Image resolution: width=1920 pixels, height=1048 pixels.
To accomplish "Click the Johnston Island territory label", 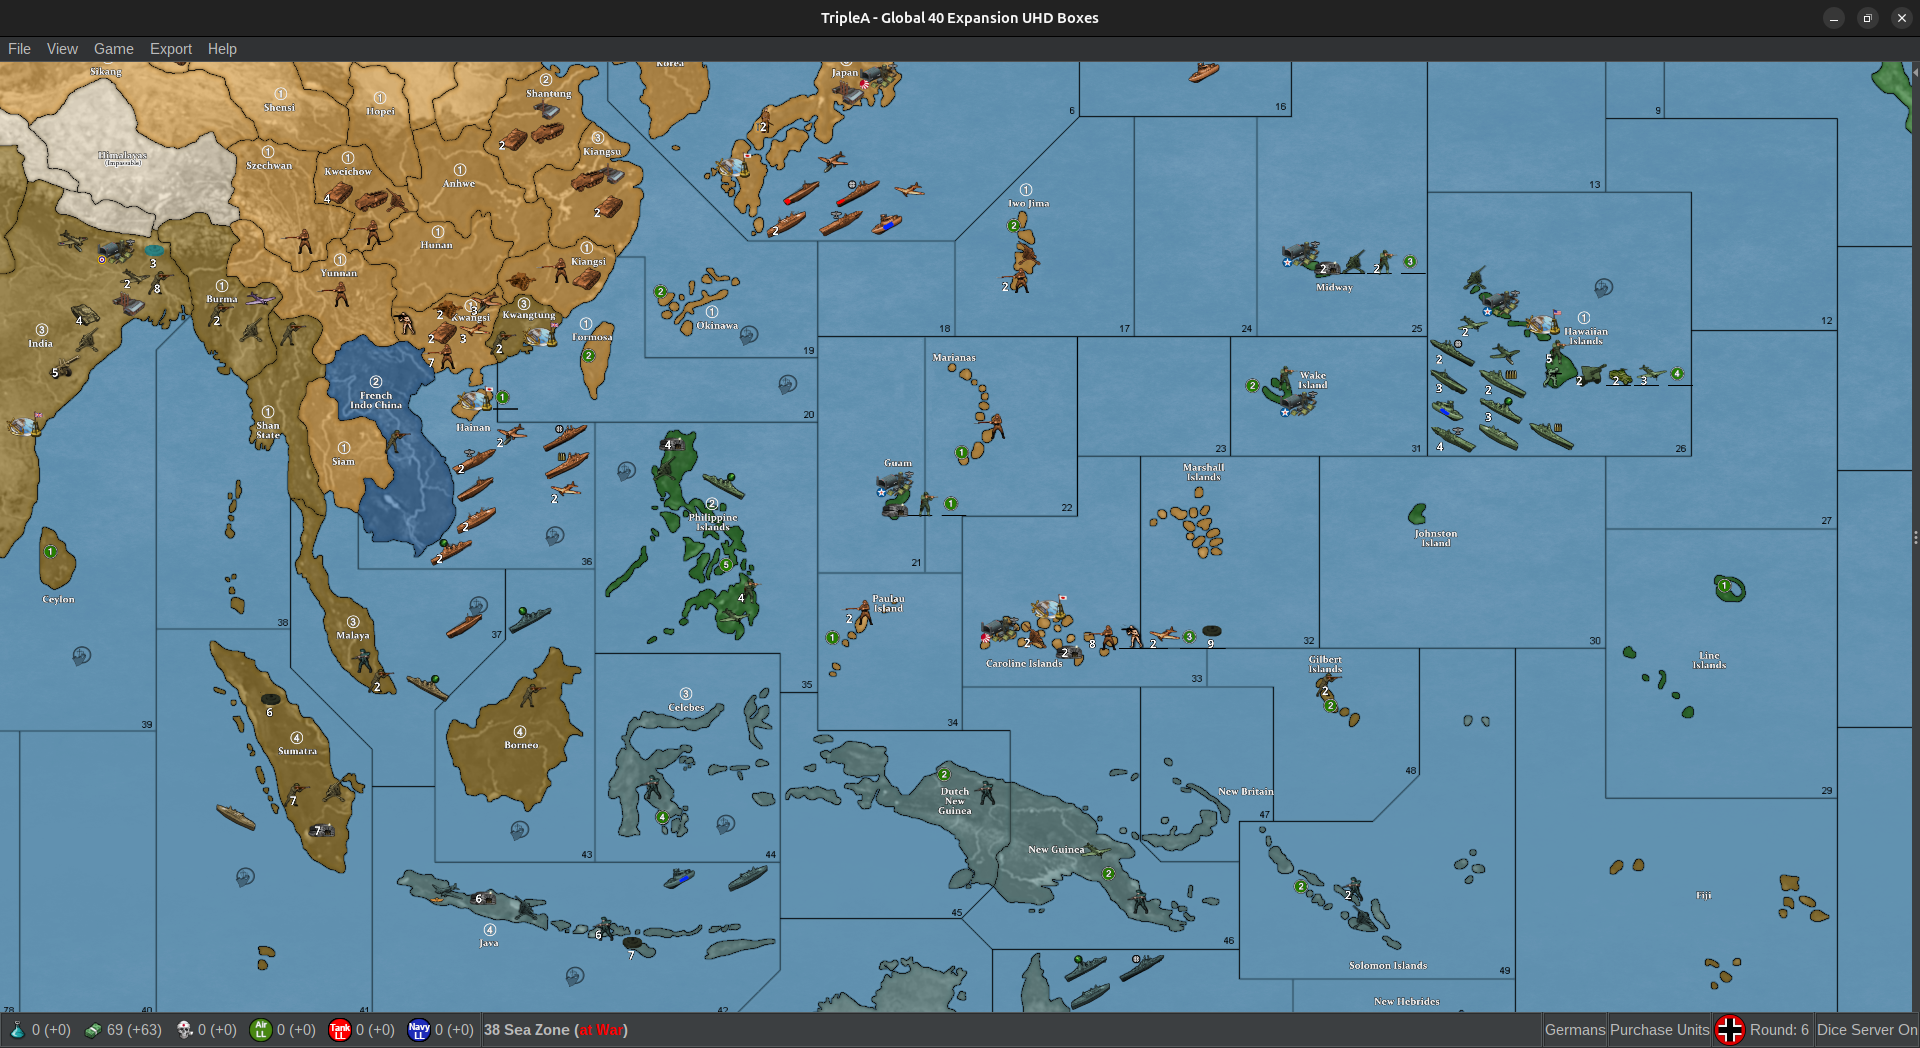I will pyautogui.click(x=1436, y=538).
